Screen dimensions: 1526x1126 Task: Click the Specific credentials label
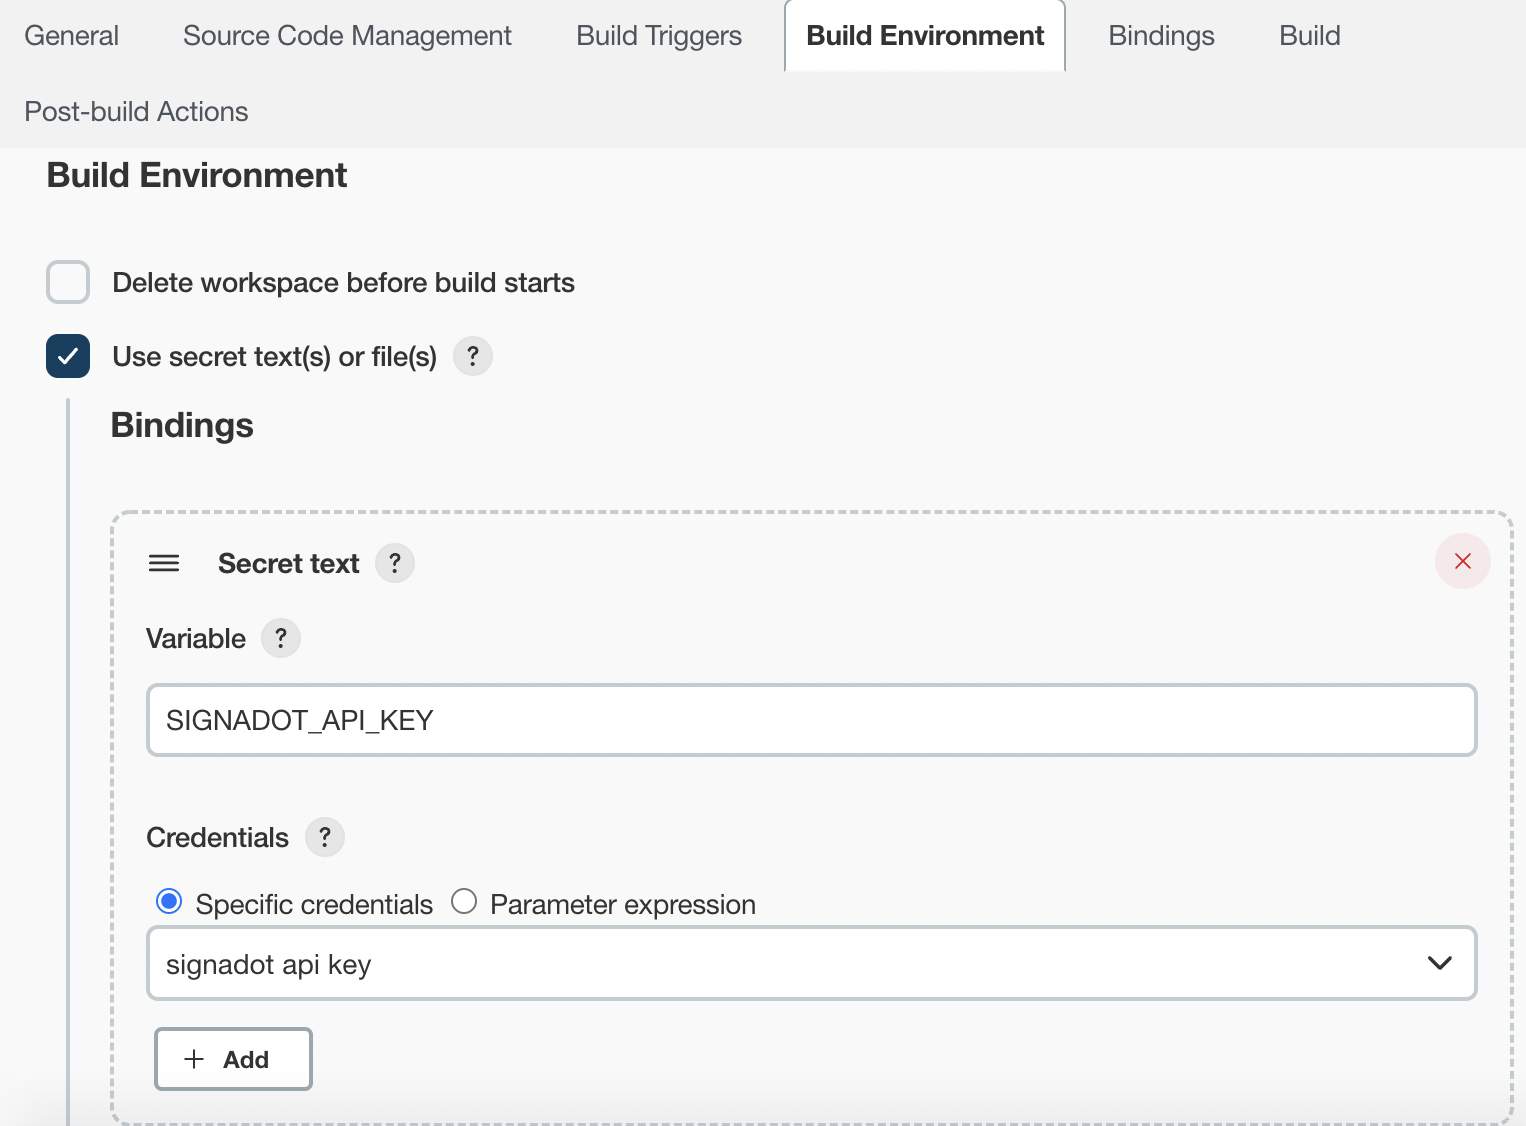[x=314, y=904]
